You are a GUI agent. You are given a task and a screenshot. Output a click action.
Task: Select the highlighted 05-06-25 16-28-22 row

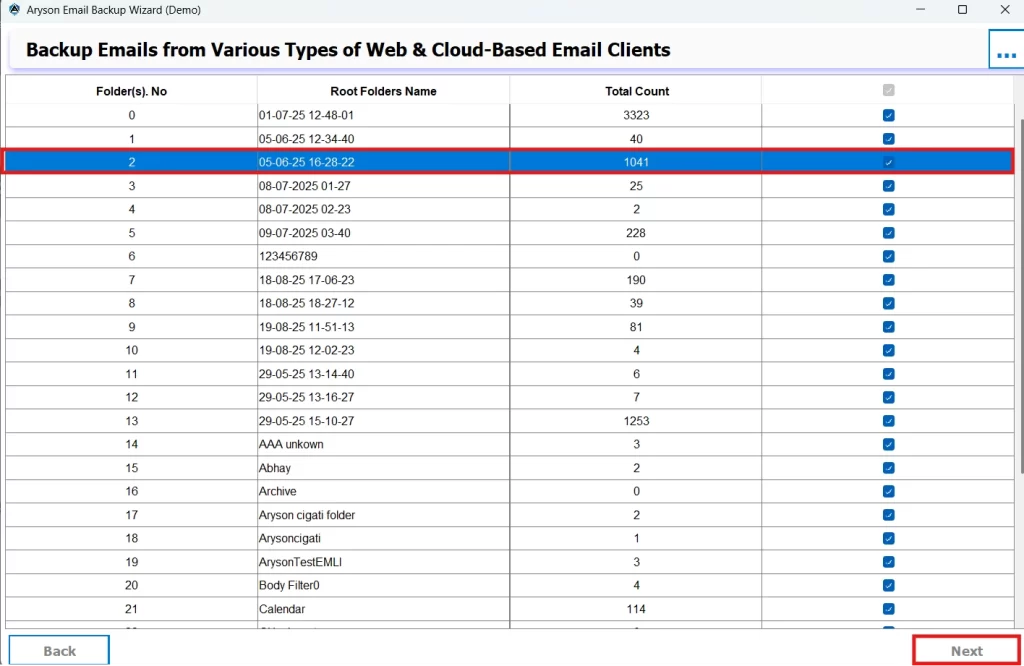(x=383, y=162)
